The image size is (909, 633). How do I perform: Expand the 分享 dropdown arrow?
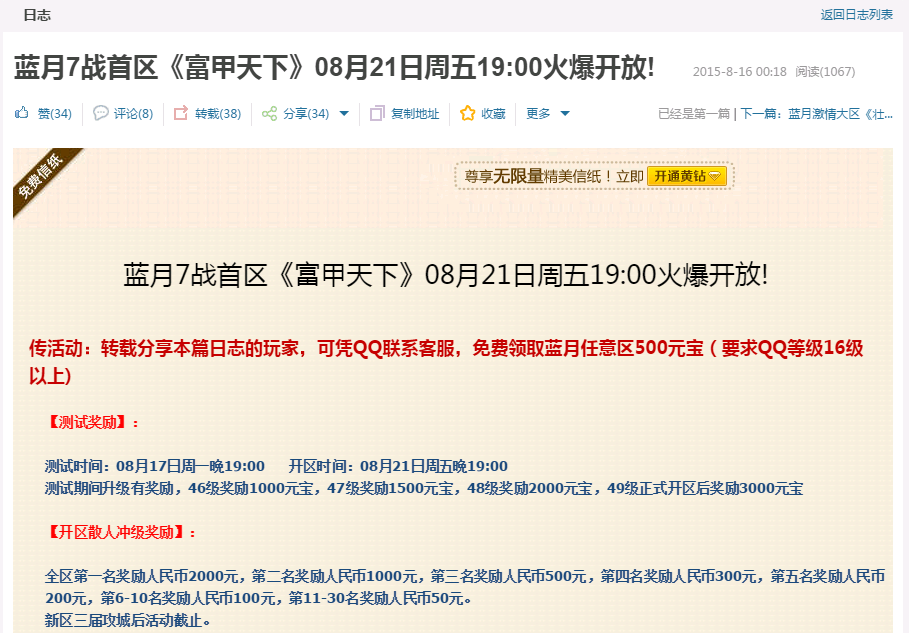tap(344, 114)
